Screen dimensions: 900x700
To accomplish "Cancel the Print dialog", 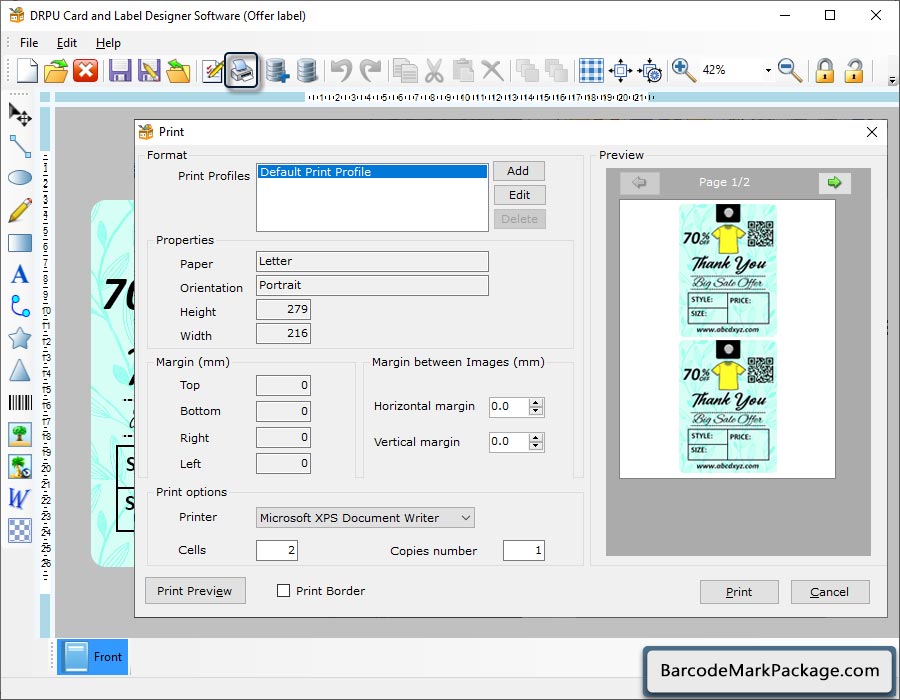I will pos(829,592).
